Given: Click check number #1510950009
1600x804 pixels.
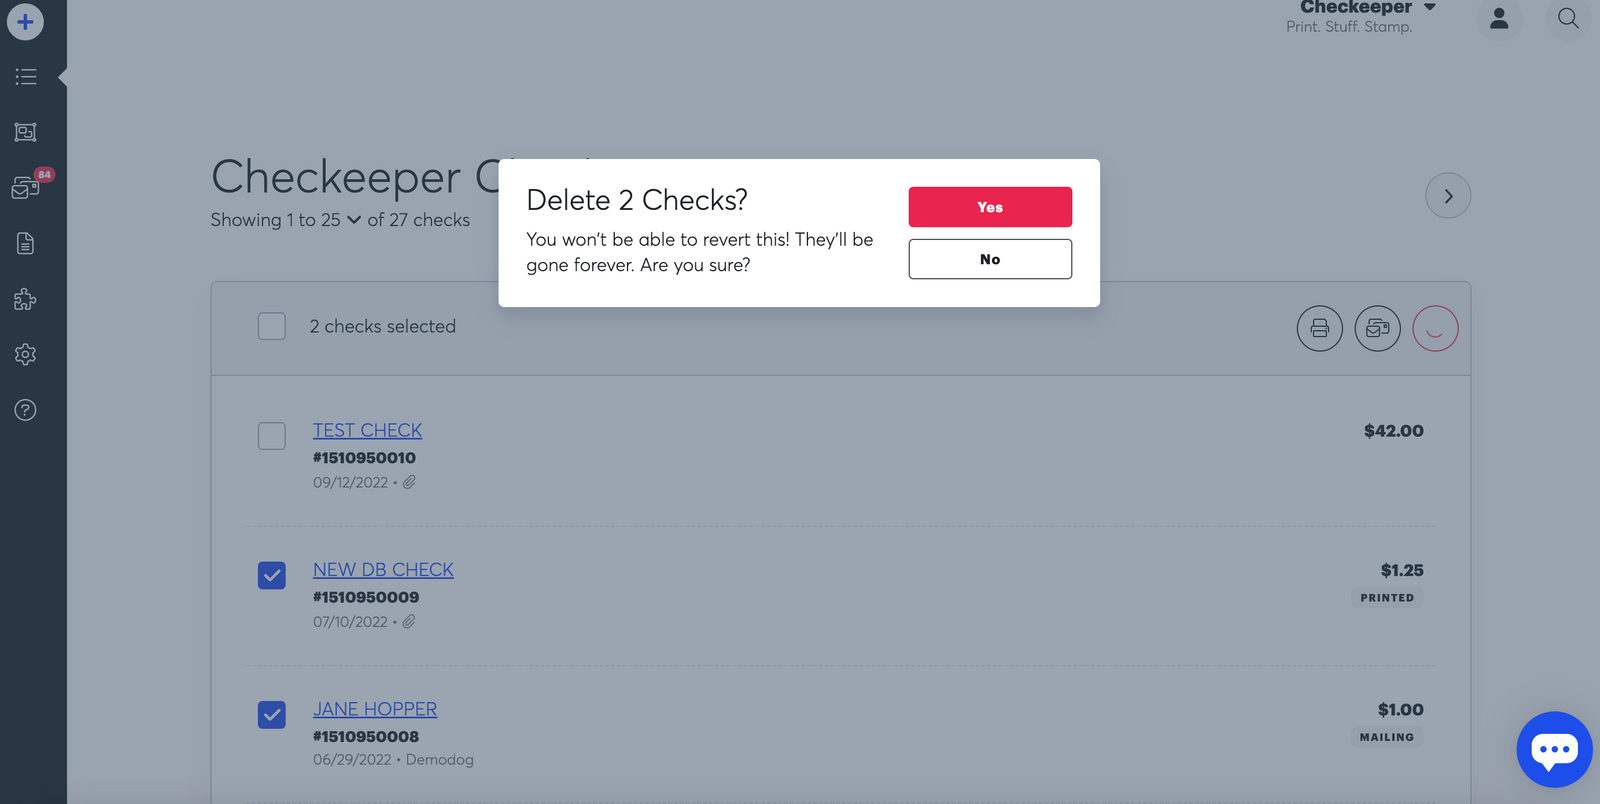Looking at the screenshot, I should click(x=366, y=597).
